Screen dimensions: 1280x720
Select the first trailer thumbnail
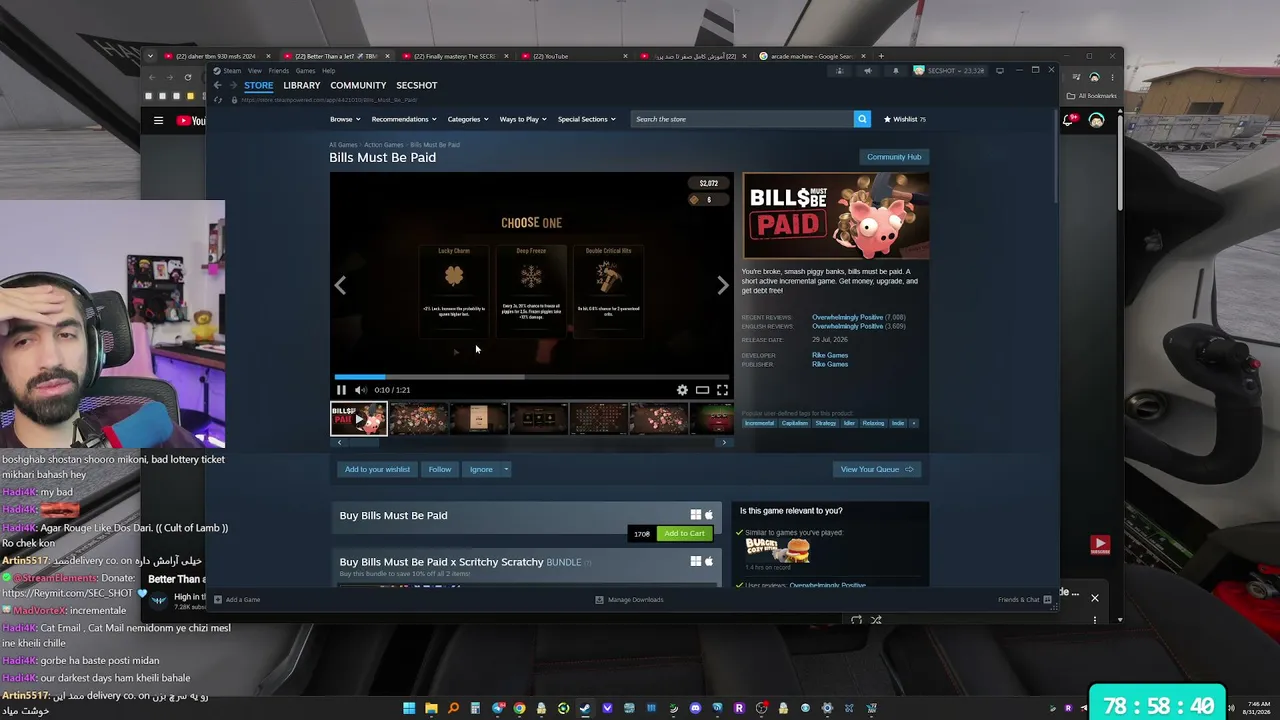click(x=359, y=418)
